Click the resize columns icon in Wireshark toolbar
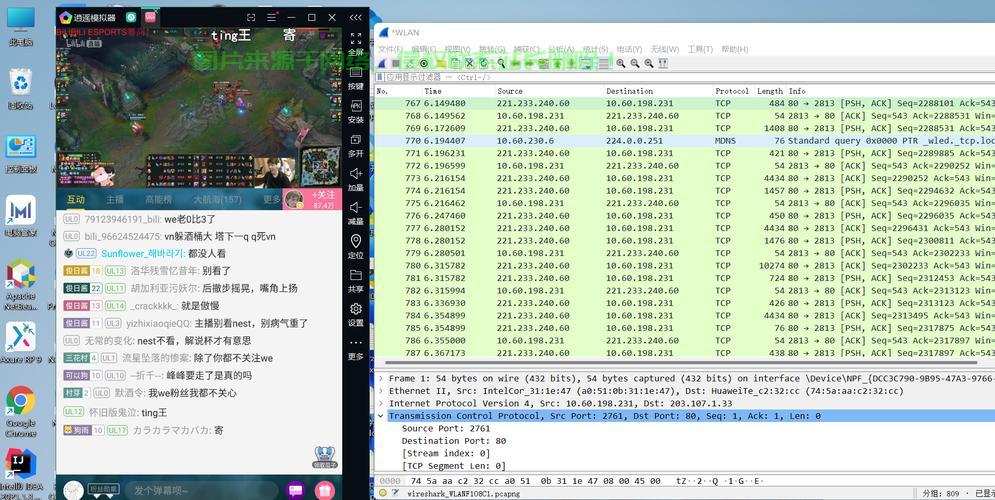This screenshot has height=500, width=995. (663, 63)
